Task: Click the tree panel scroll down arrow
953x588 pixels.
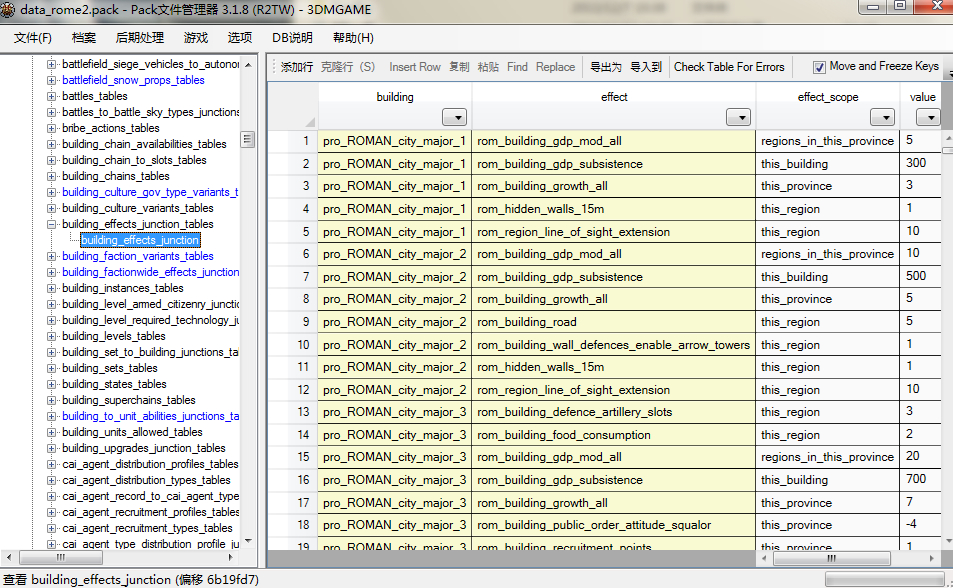Action: (248, 541)
